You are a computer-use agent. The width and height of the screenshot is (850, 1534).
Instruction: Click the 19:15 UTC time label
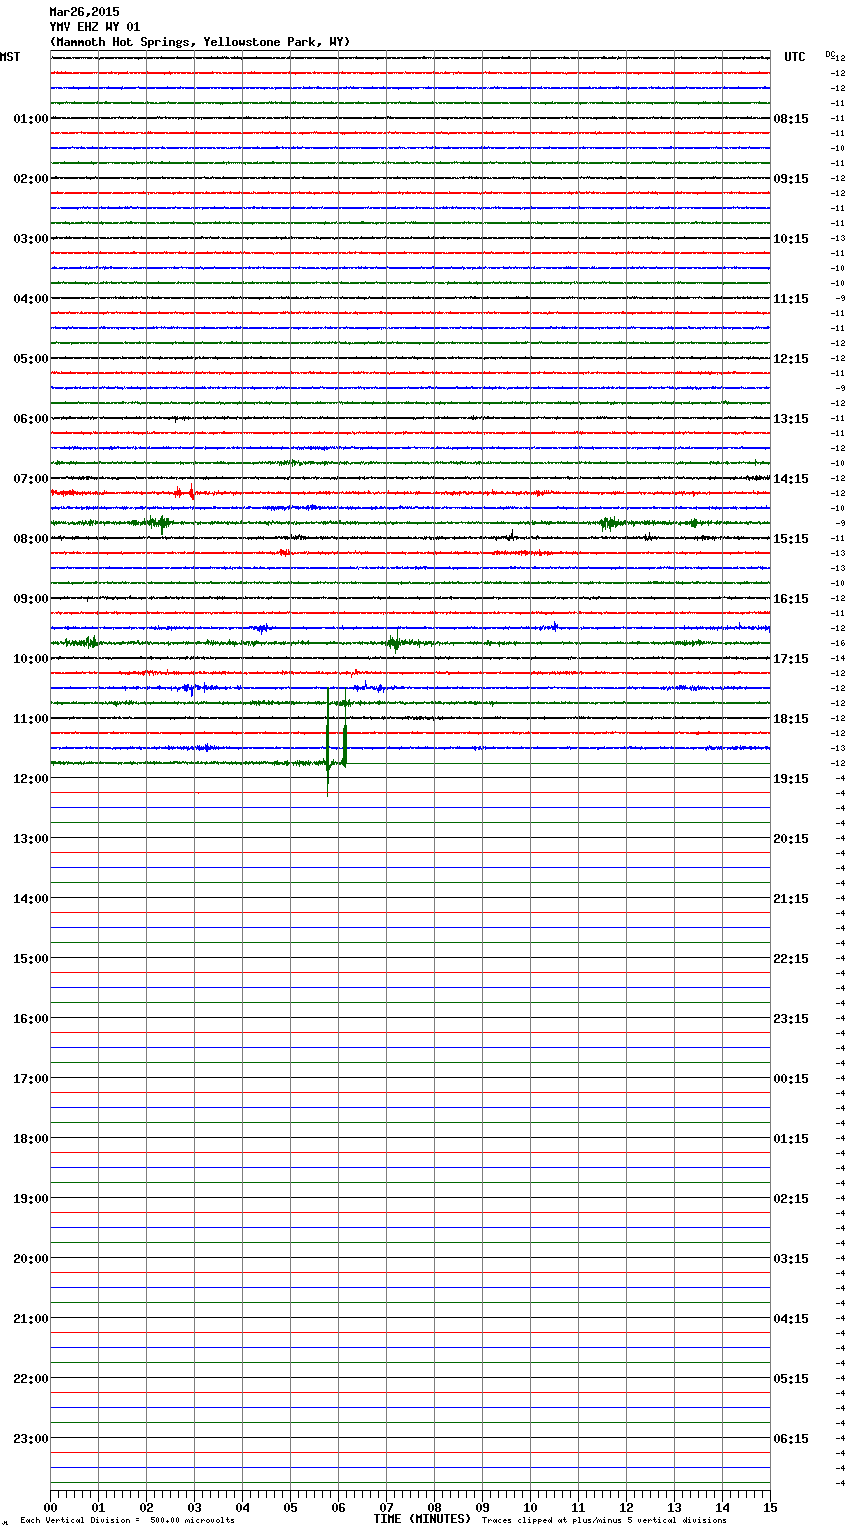(x=791, y=779)
